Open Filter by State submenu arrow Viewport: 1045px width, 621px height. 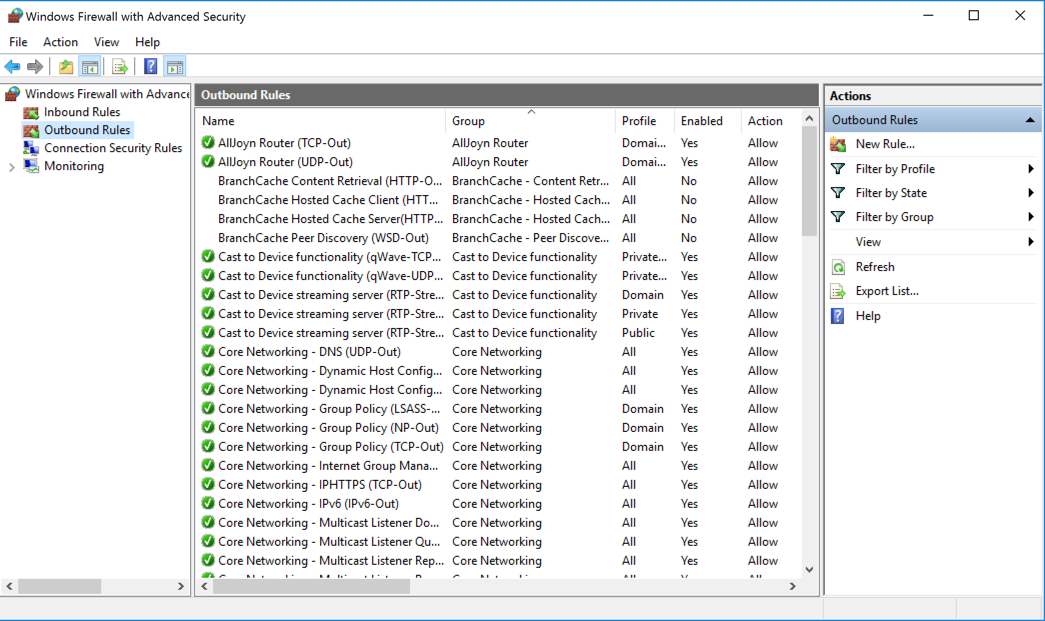(x=1030, y=193)
